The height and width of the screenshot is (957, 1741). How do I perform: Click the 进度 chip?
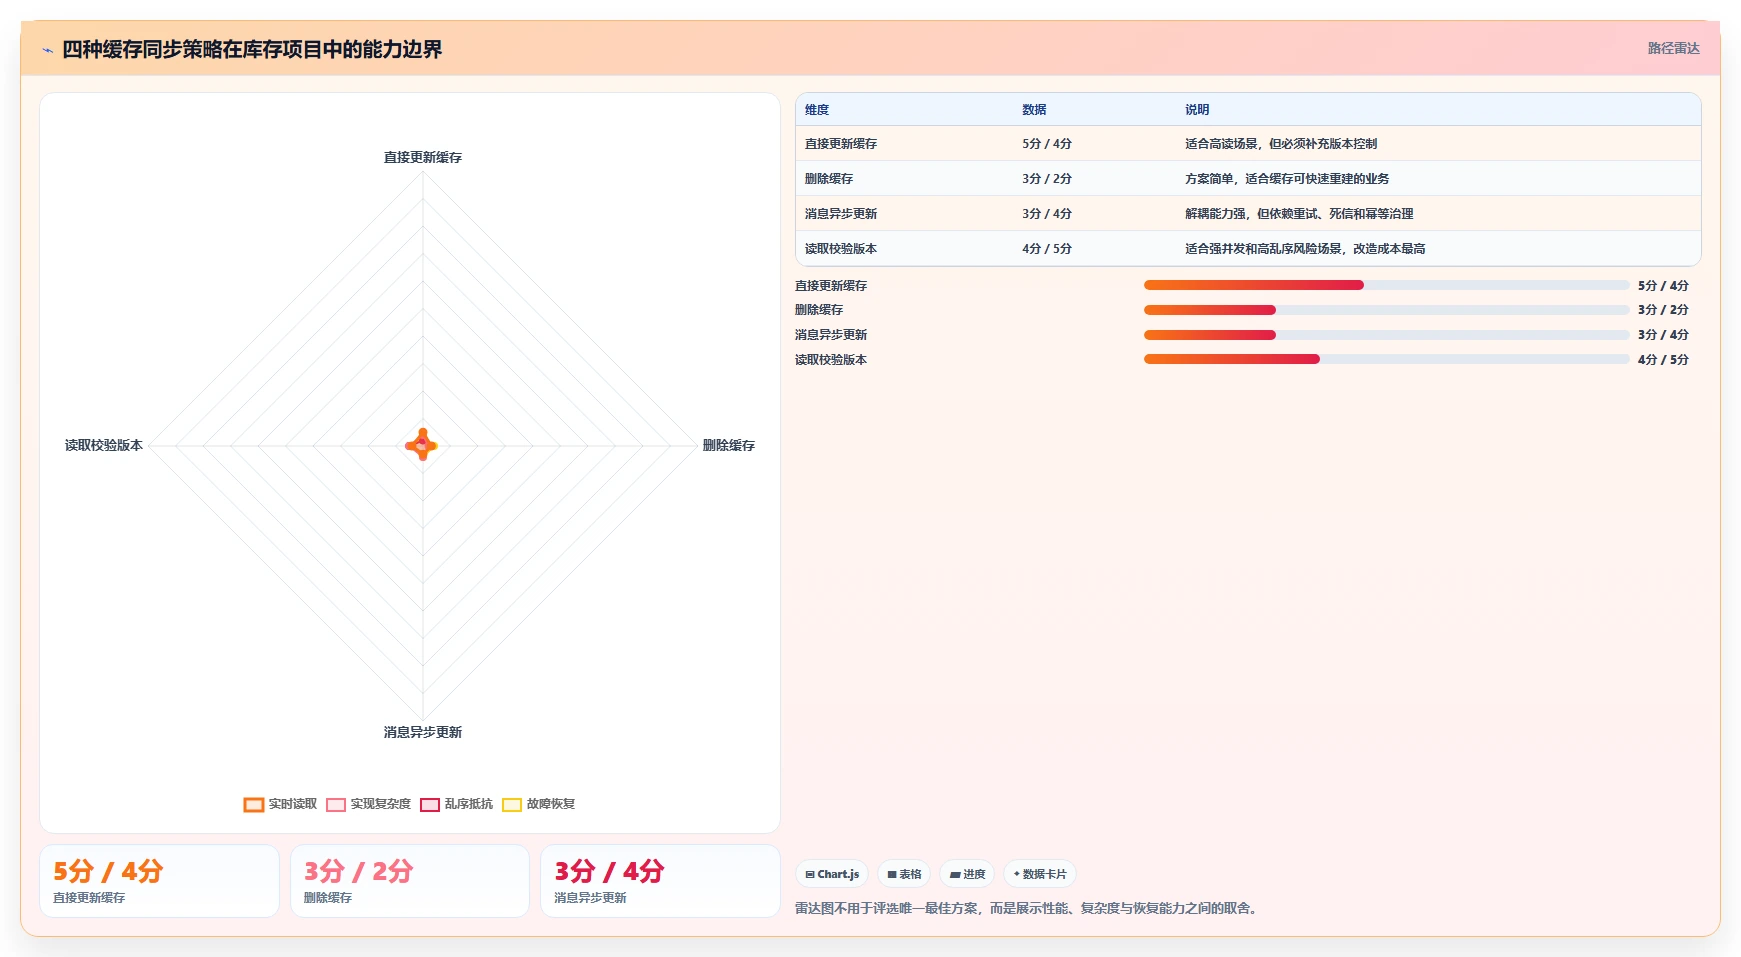click(x=967, y=874)
